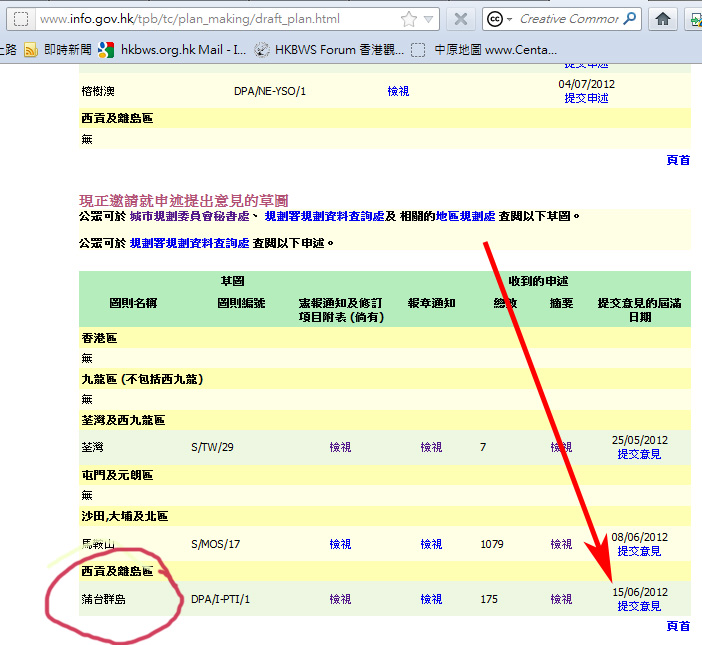Click 提交意見 for the 蒲台群島 plan
This screenshot has height=645, width=702.
pos(639,606)
